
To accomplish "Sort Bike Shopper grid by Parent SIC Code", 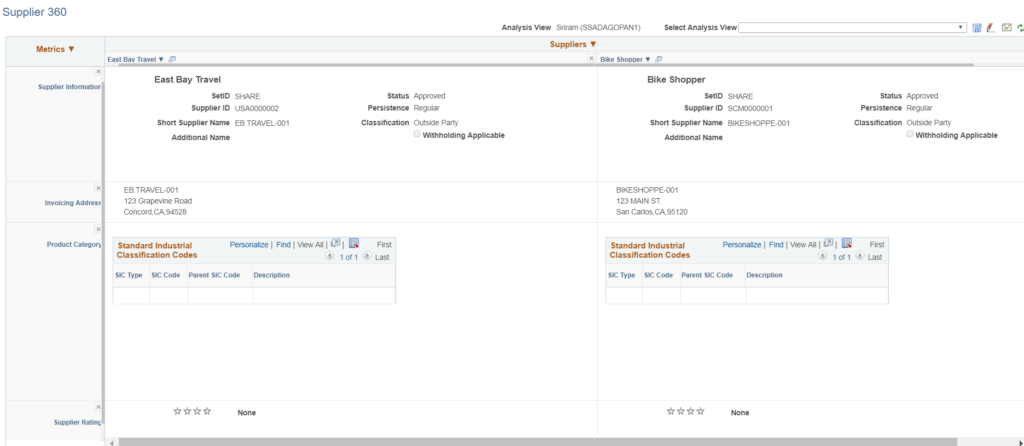I will [x=707, y=275].
